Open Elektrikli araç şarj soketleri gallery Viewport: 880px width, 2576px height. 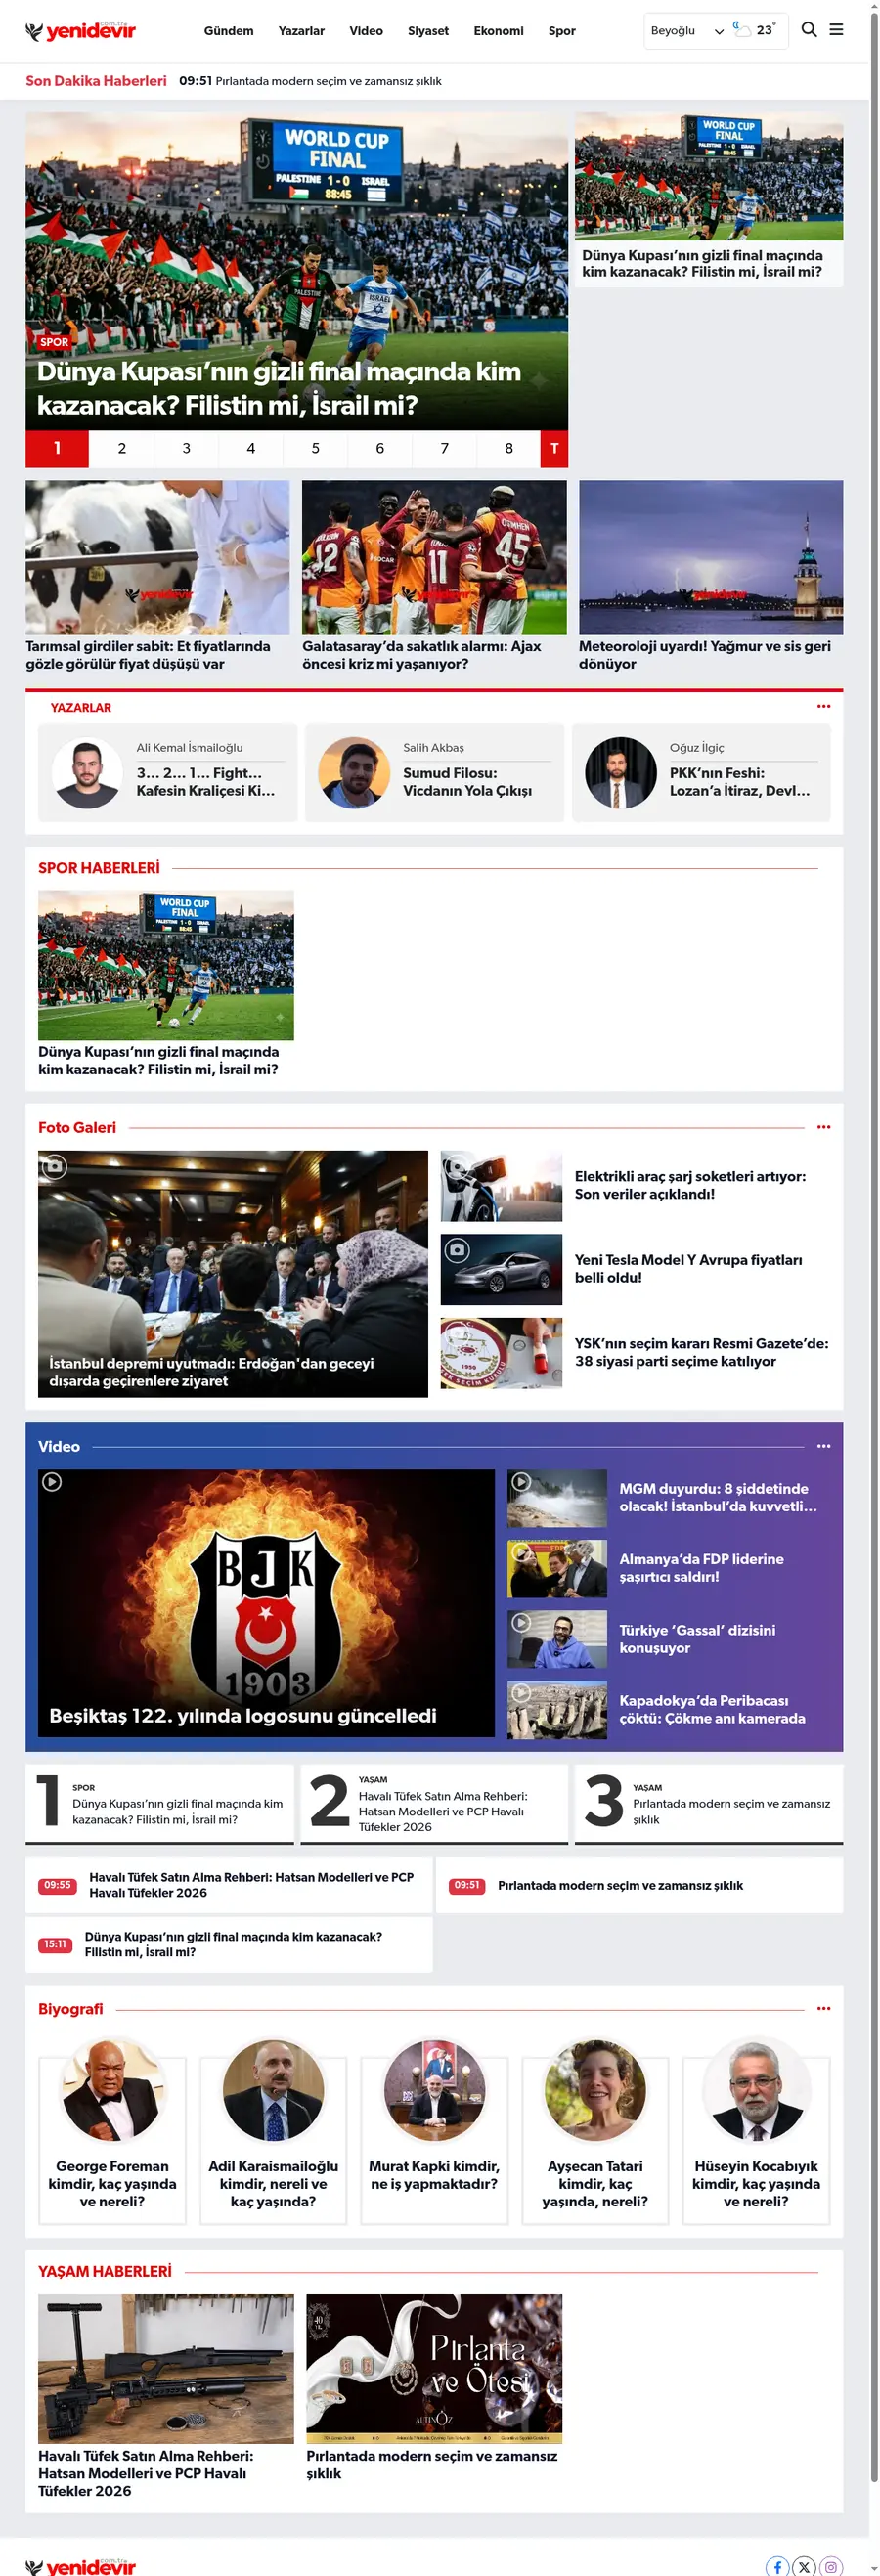click(x=637, y=1185)
